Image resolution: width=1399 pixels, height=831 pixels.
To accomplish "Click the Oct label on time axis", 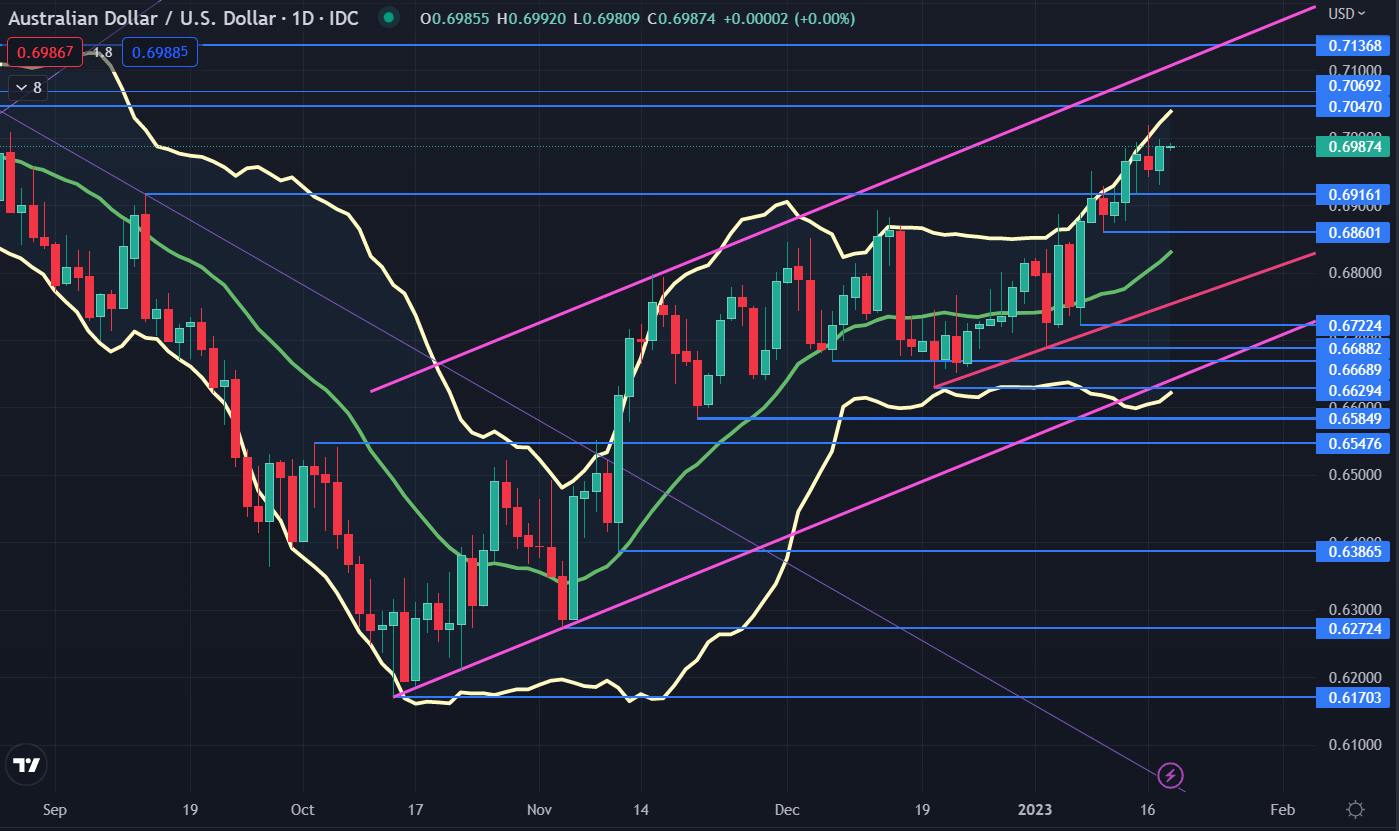I will (x=303, y=809).
